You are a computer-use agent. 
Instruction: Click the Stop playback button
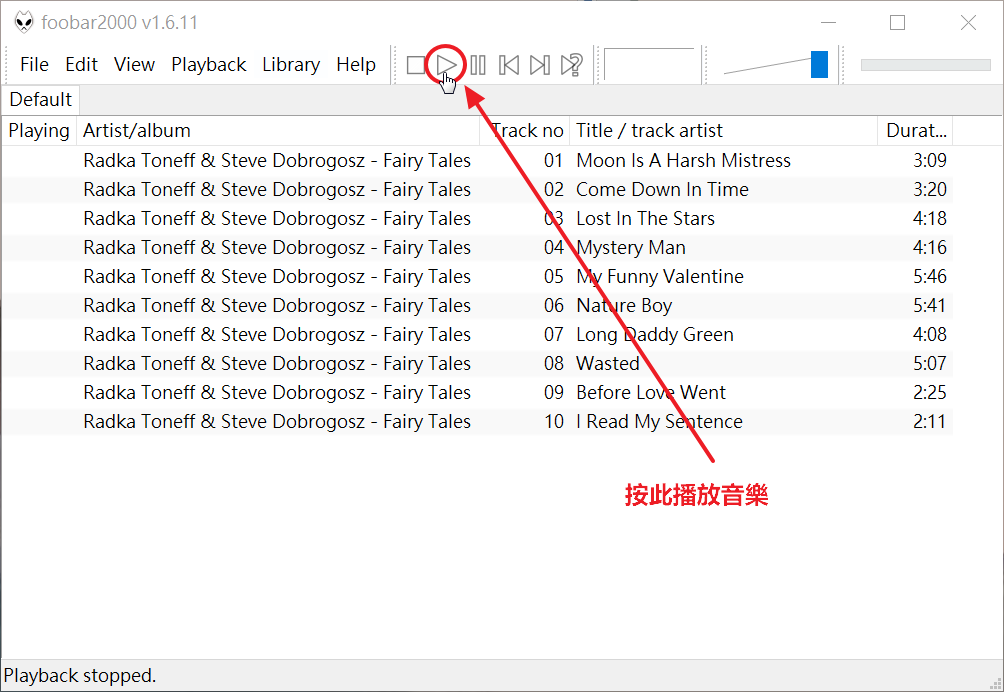click(x=416, y=65)
